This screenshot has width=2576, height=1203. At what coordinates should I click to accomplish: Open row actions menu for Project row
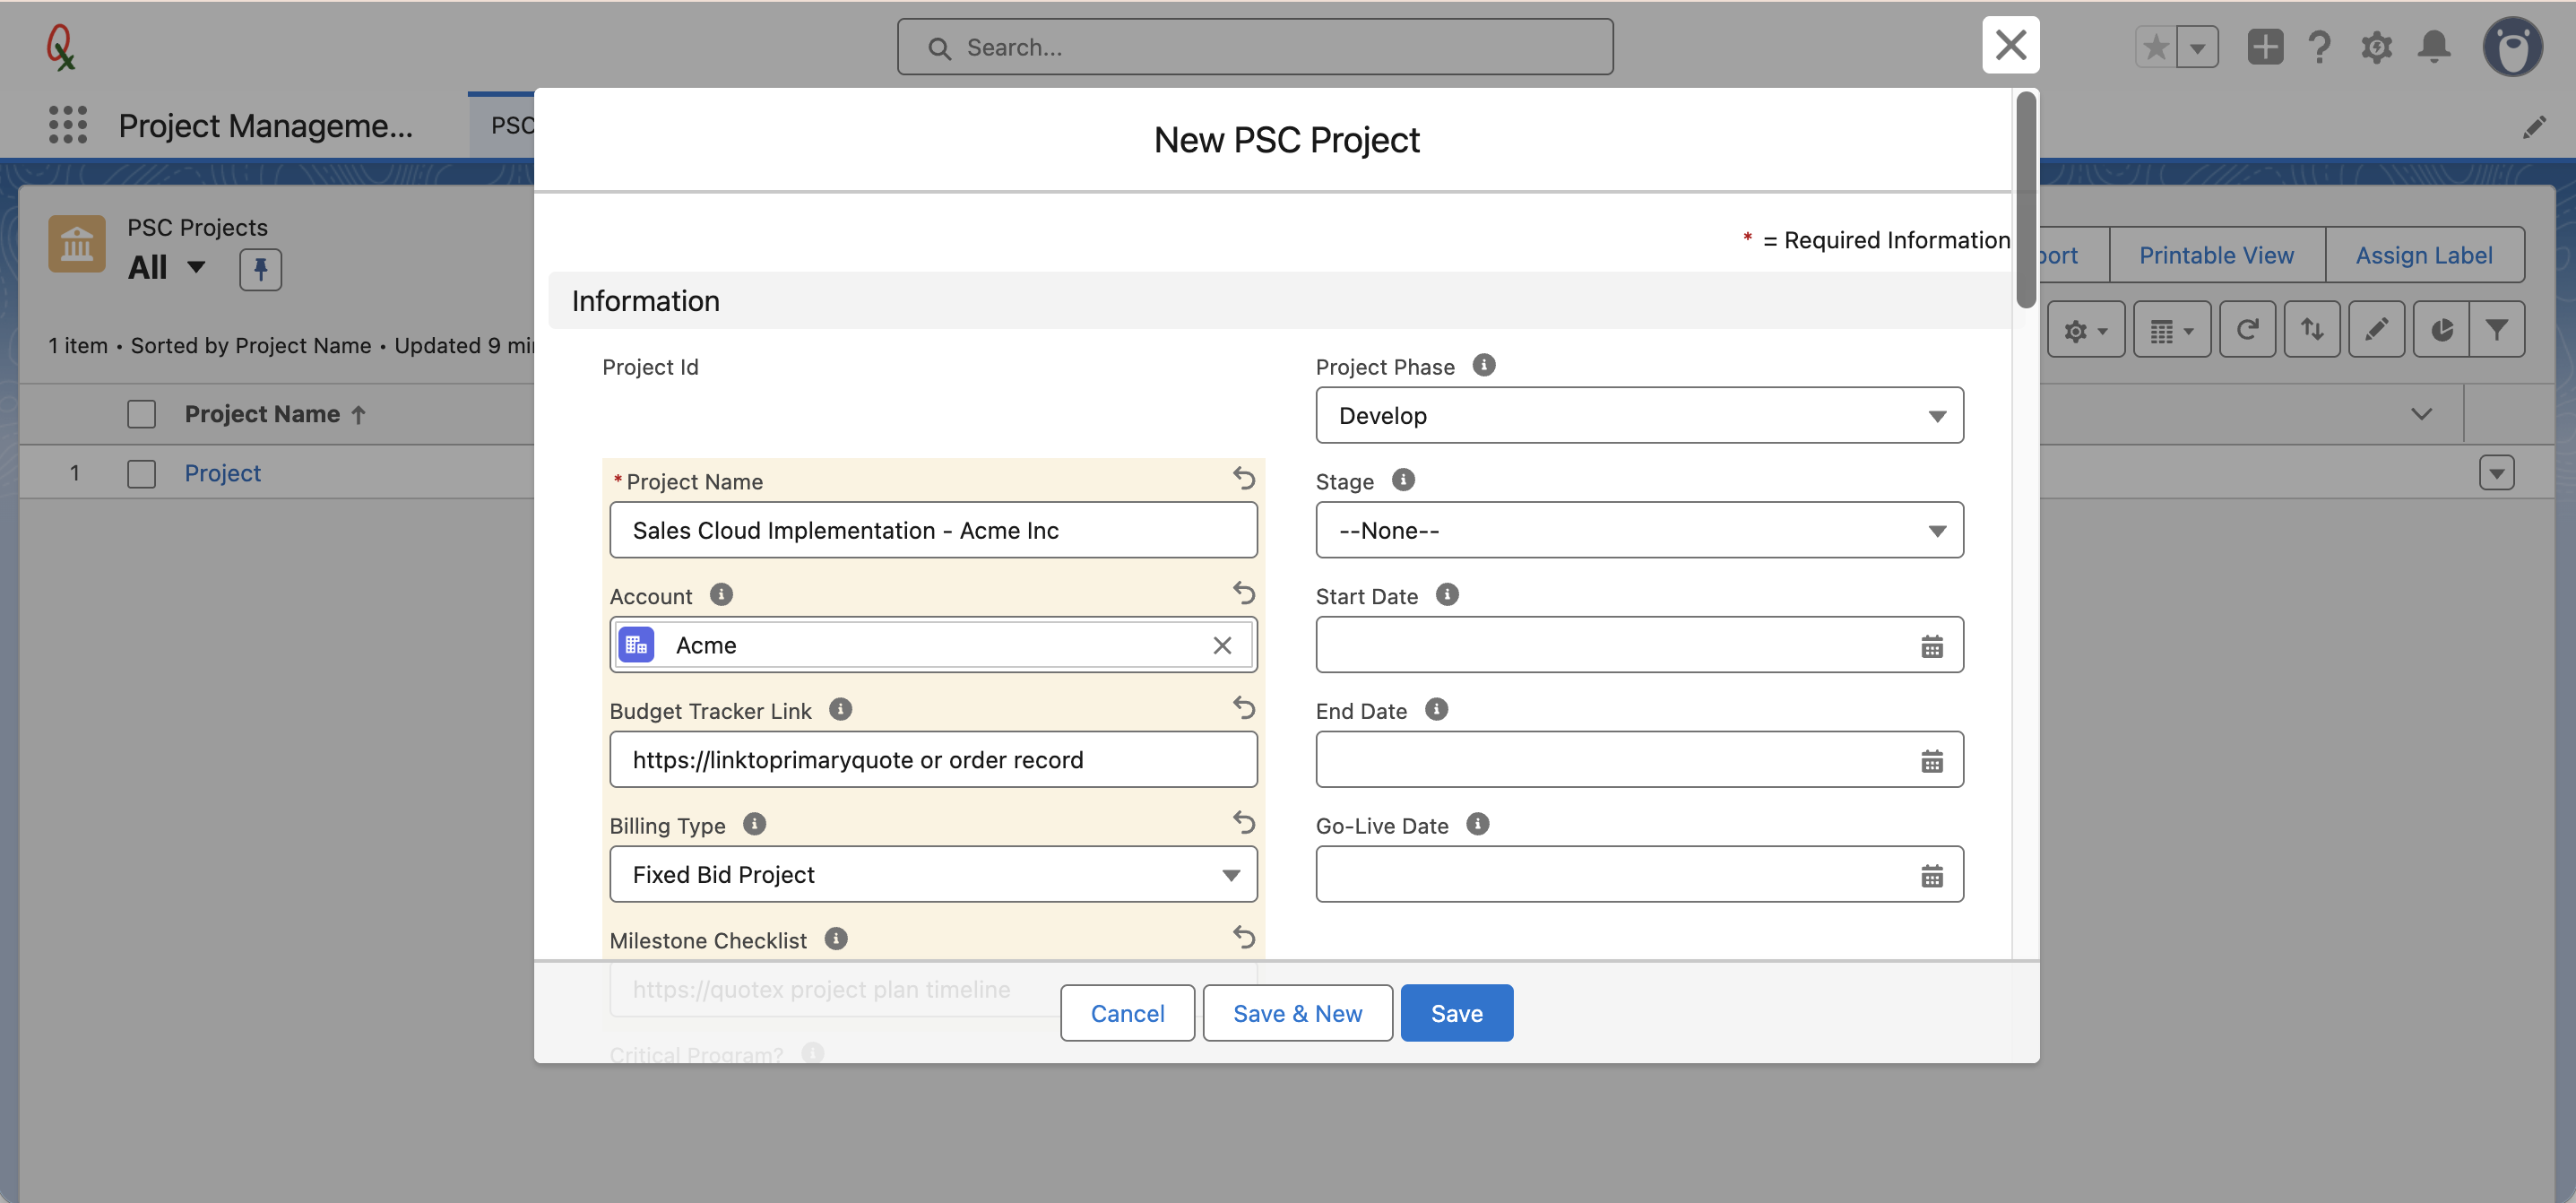[2496, 473]
